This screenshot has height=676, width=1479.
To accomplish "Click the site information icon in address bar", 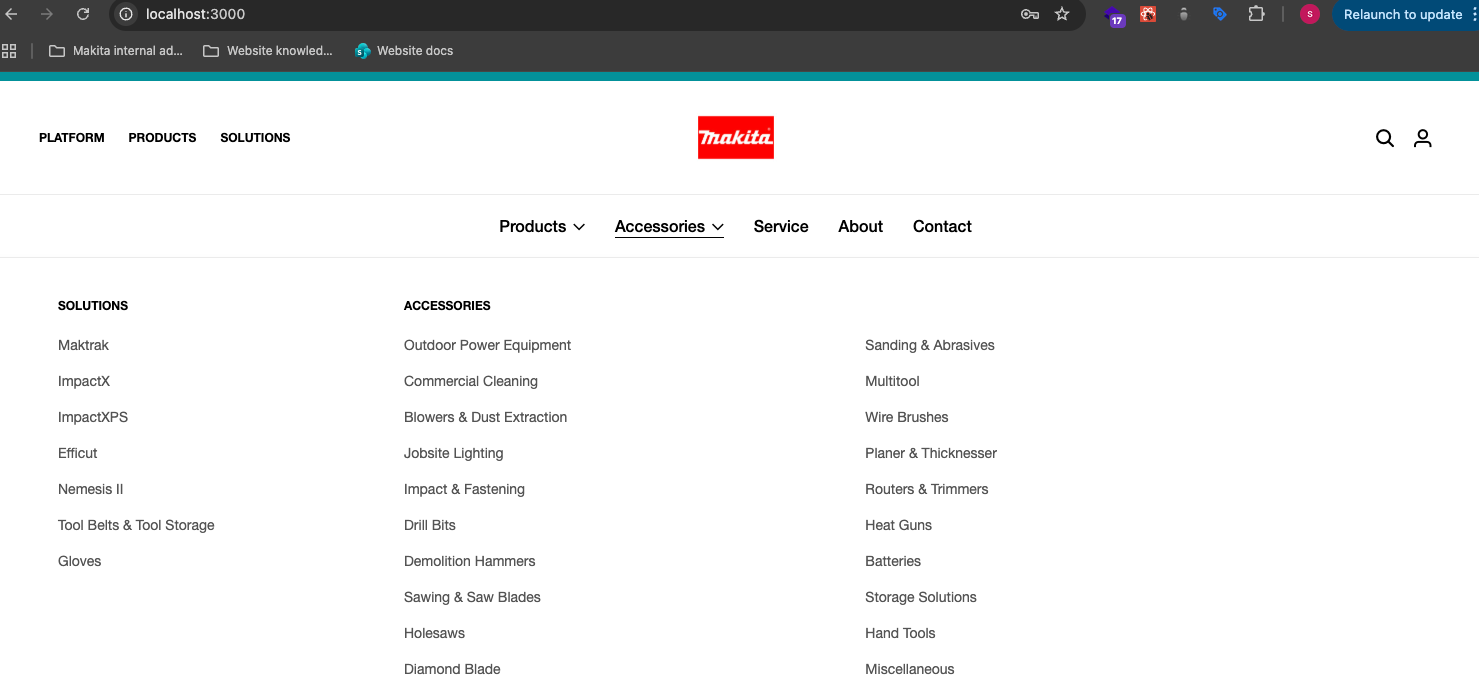I will [x=126, y=14].
